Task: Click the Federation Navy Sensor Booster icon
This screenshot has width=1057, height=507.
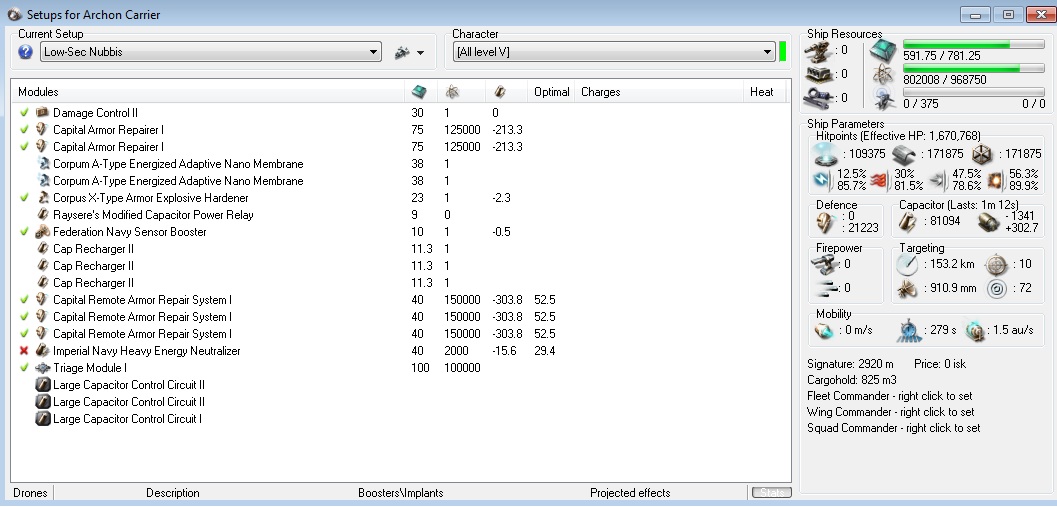Action: 42,231
